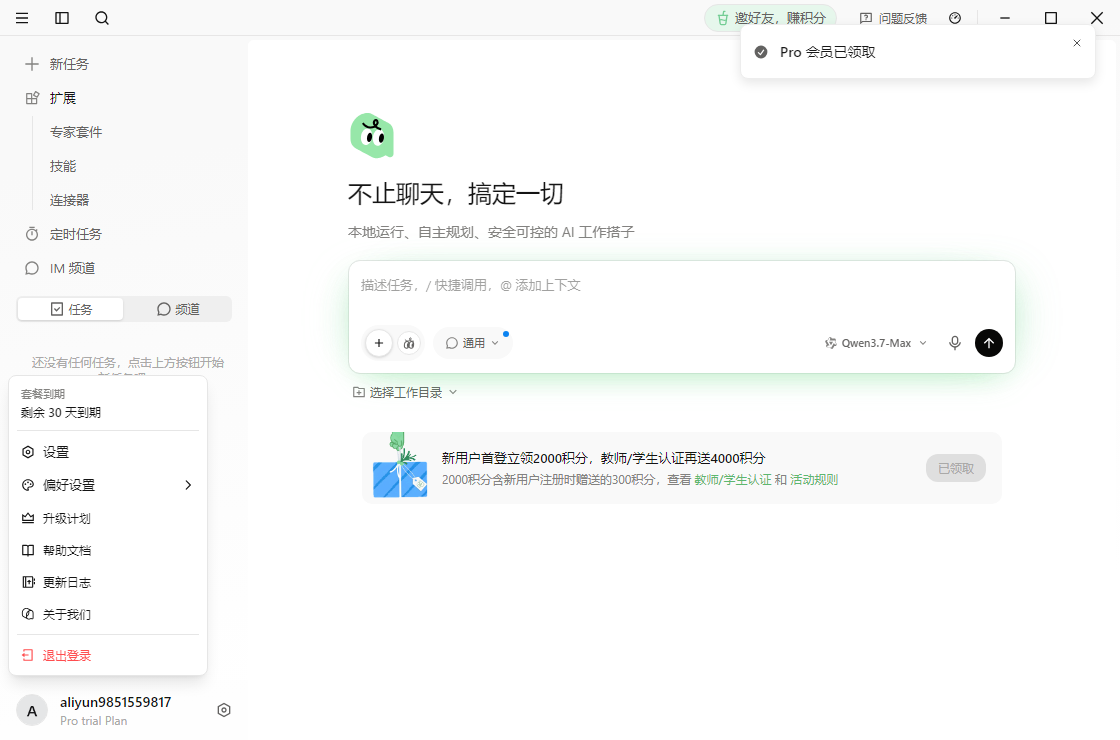The height and width of the screenshot is (740, 1120).
Task: Click the microphone voice input icon
Action: pos(954,343)
